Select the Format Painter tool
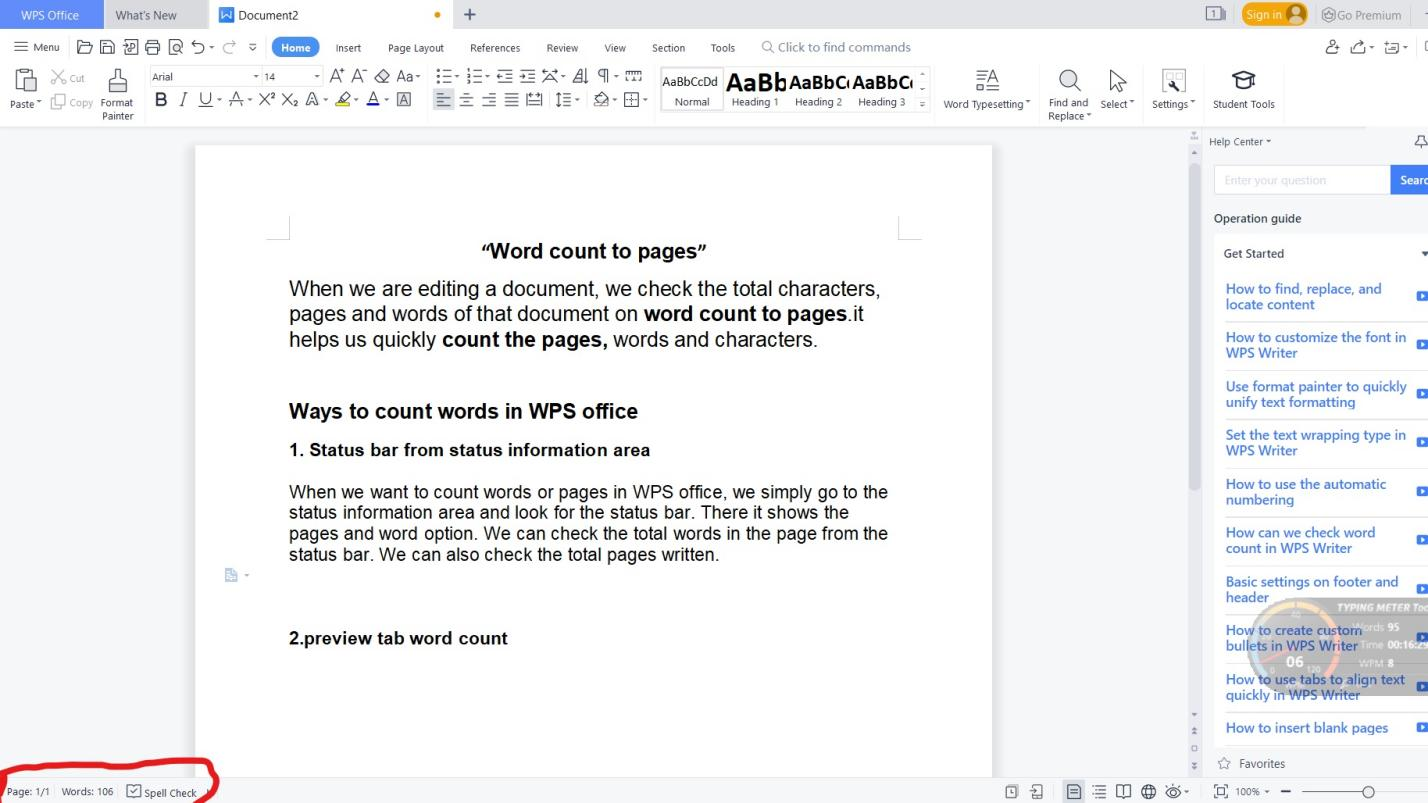 click(117, 90)
